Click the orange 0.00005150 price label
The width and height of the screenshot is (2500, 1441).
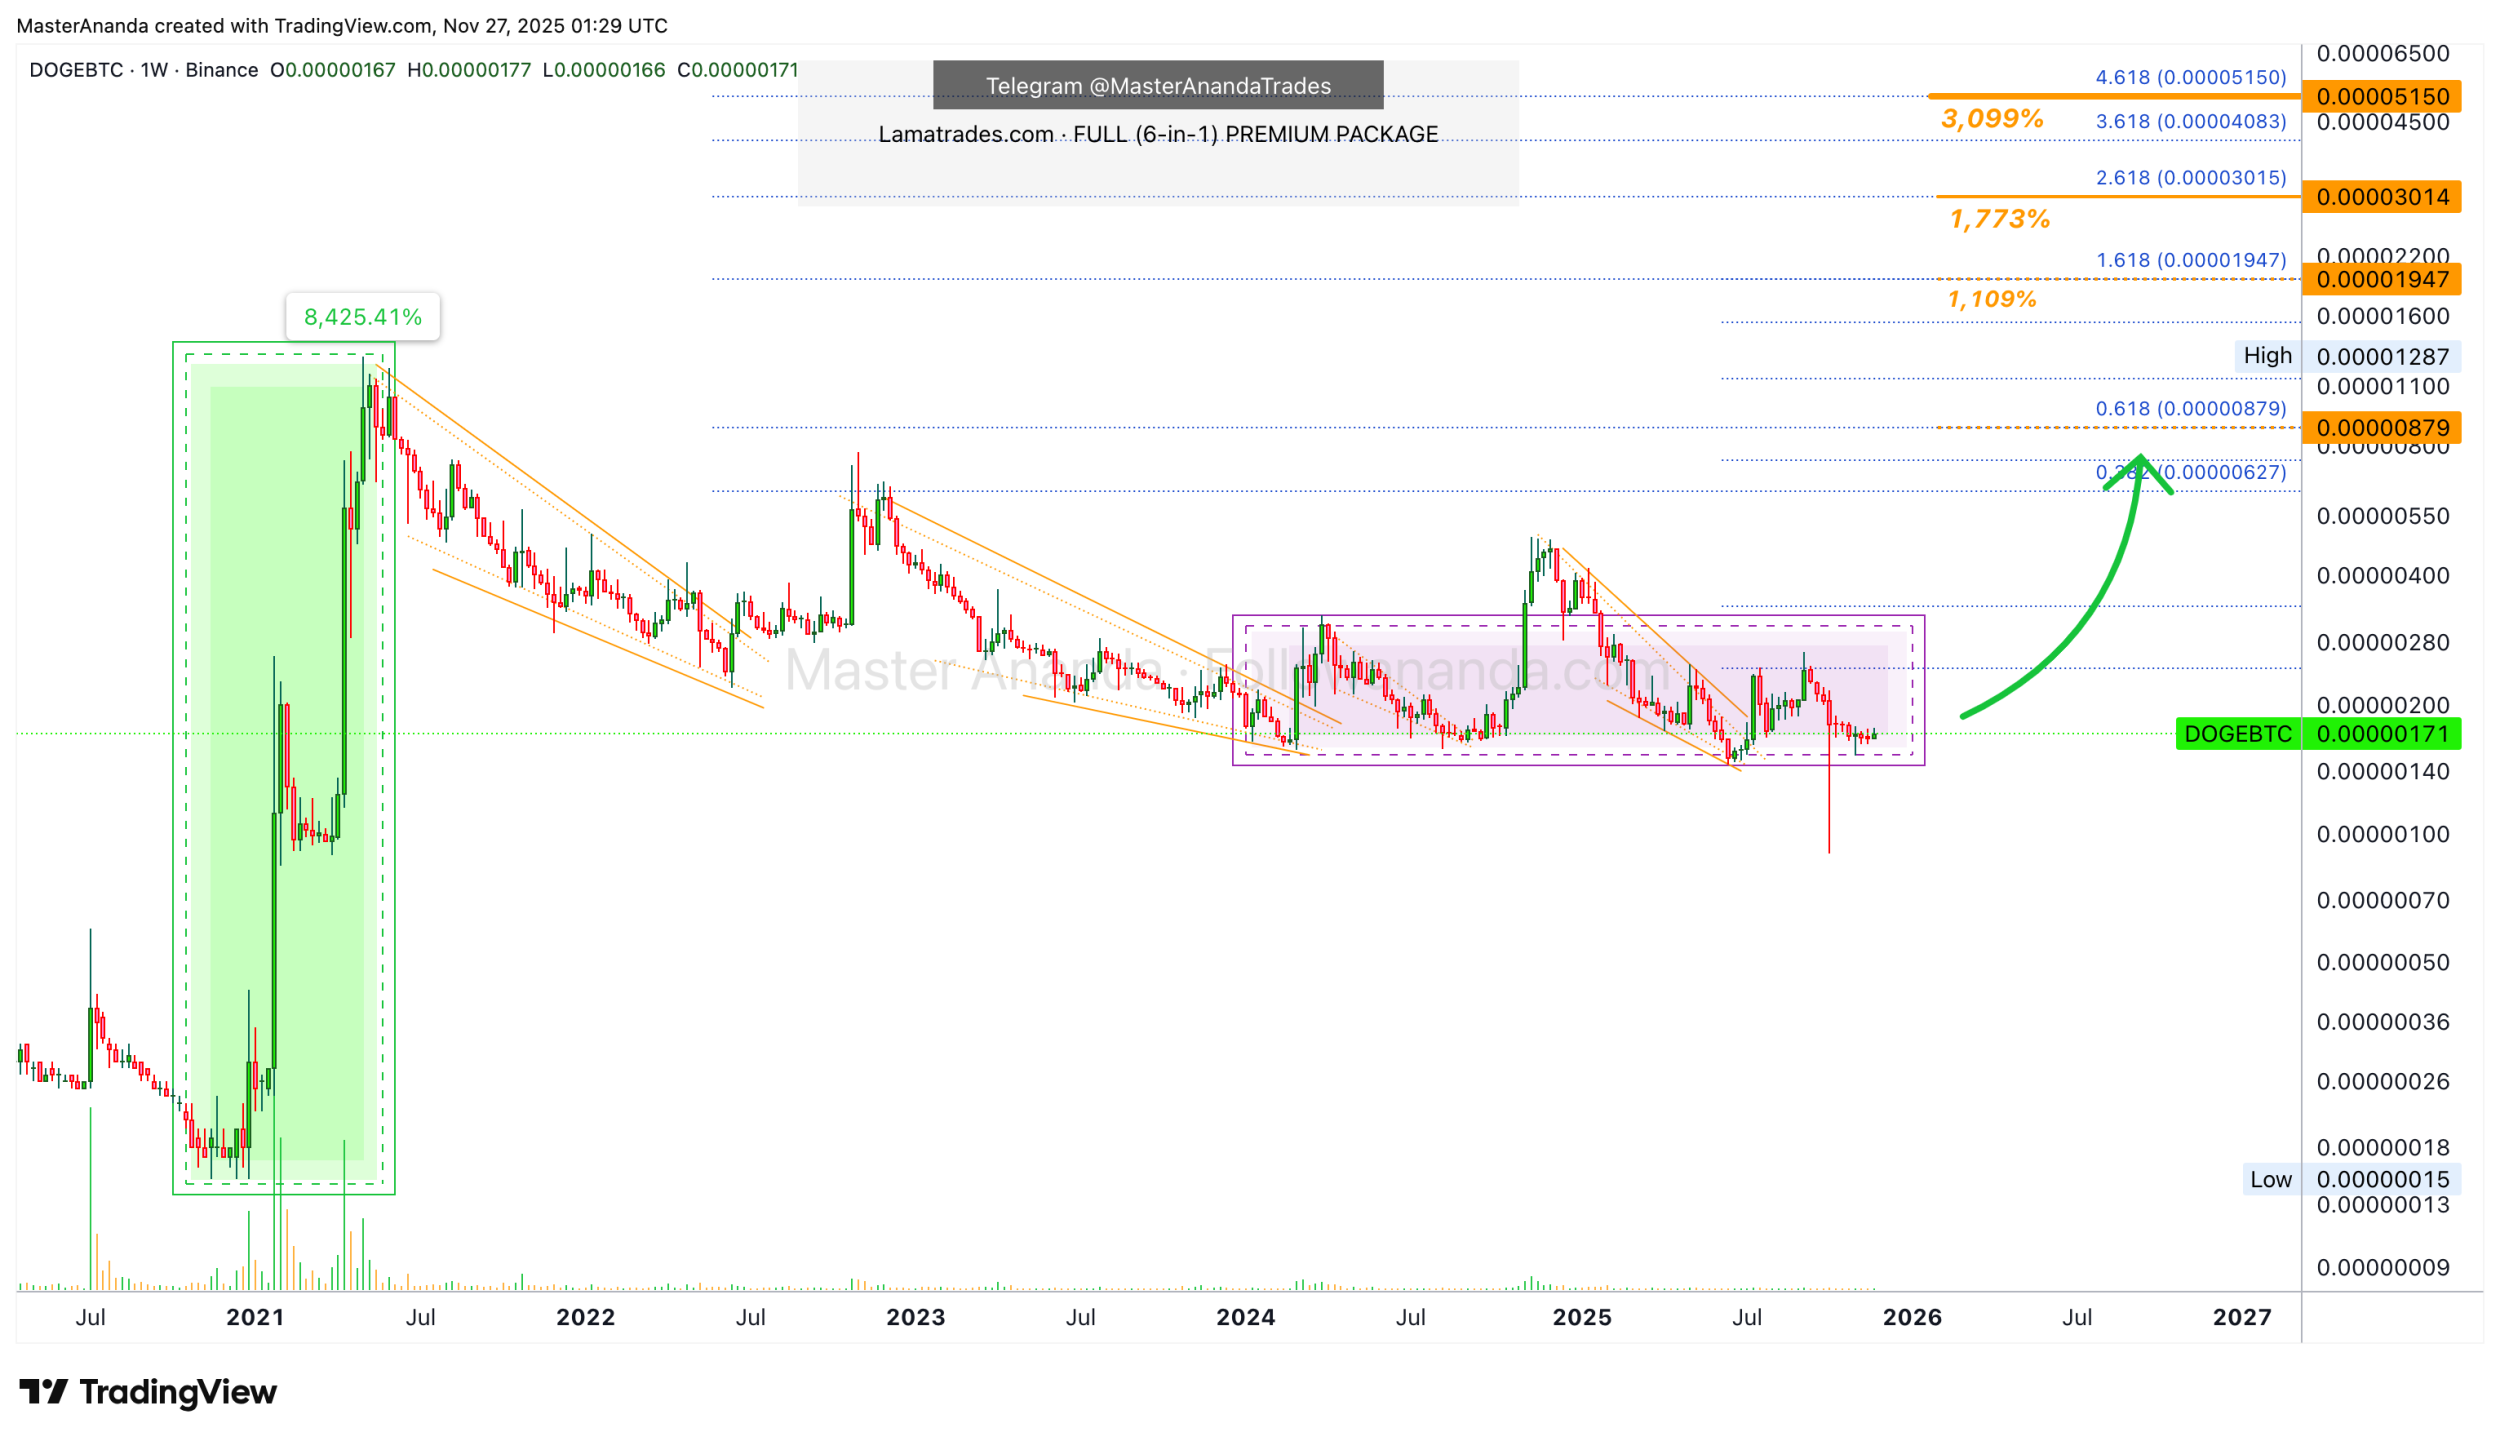(x=2381, y=97)
